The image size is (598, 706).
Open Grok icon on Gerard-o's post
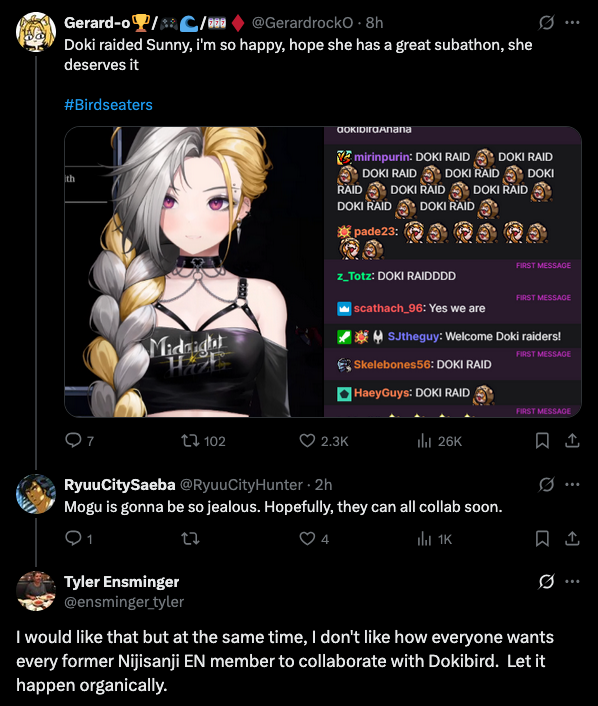546,22
